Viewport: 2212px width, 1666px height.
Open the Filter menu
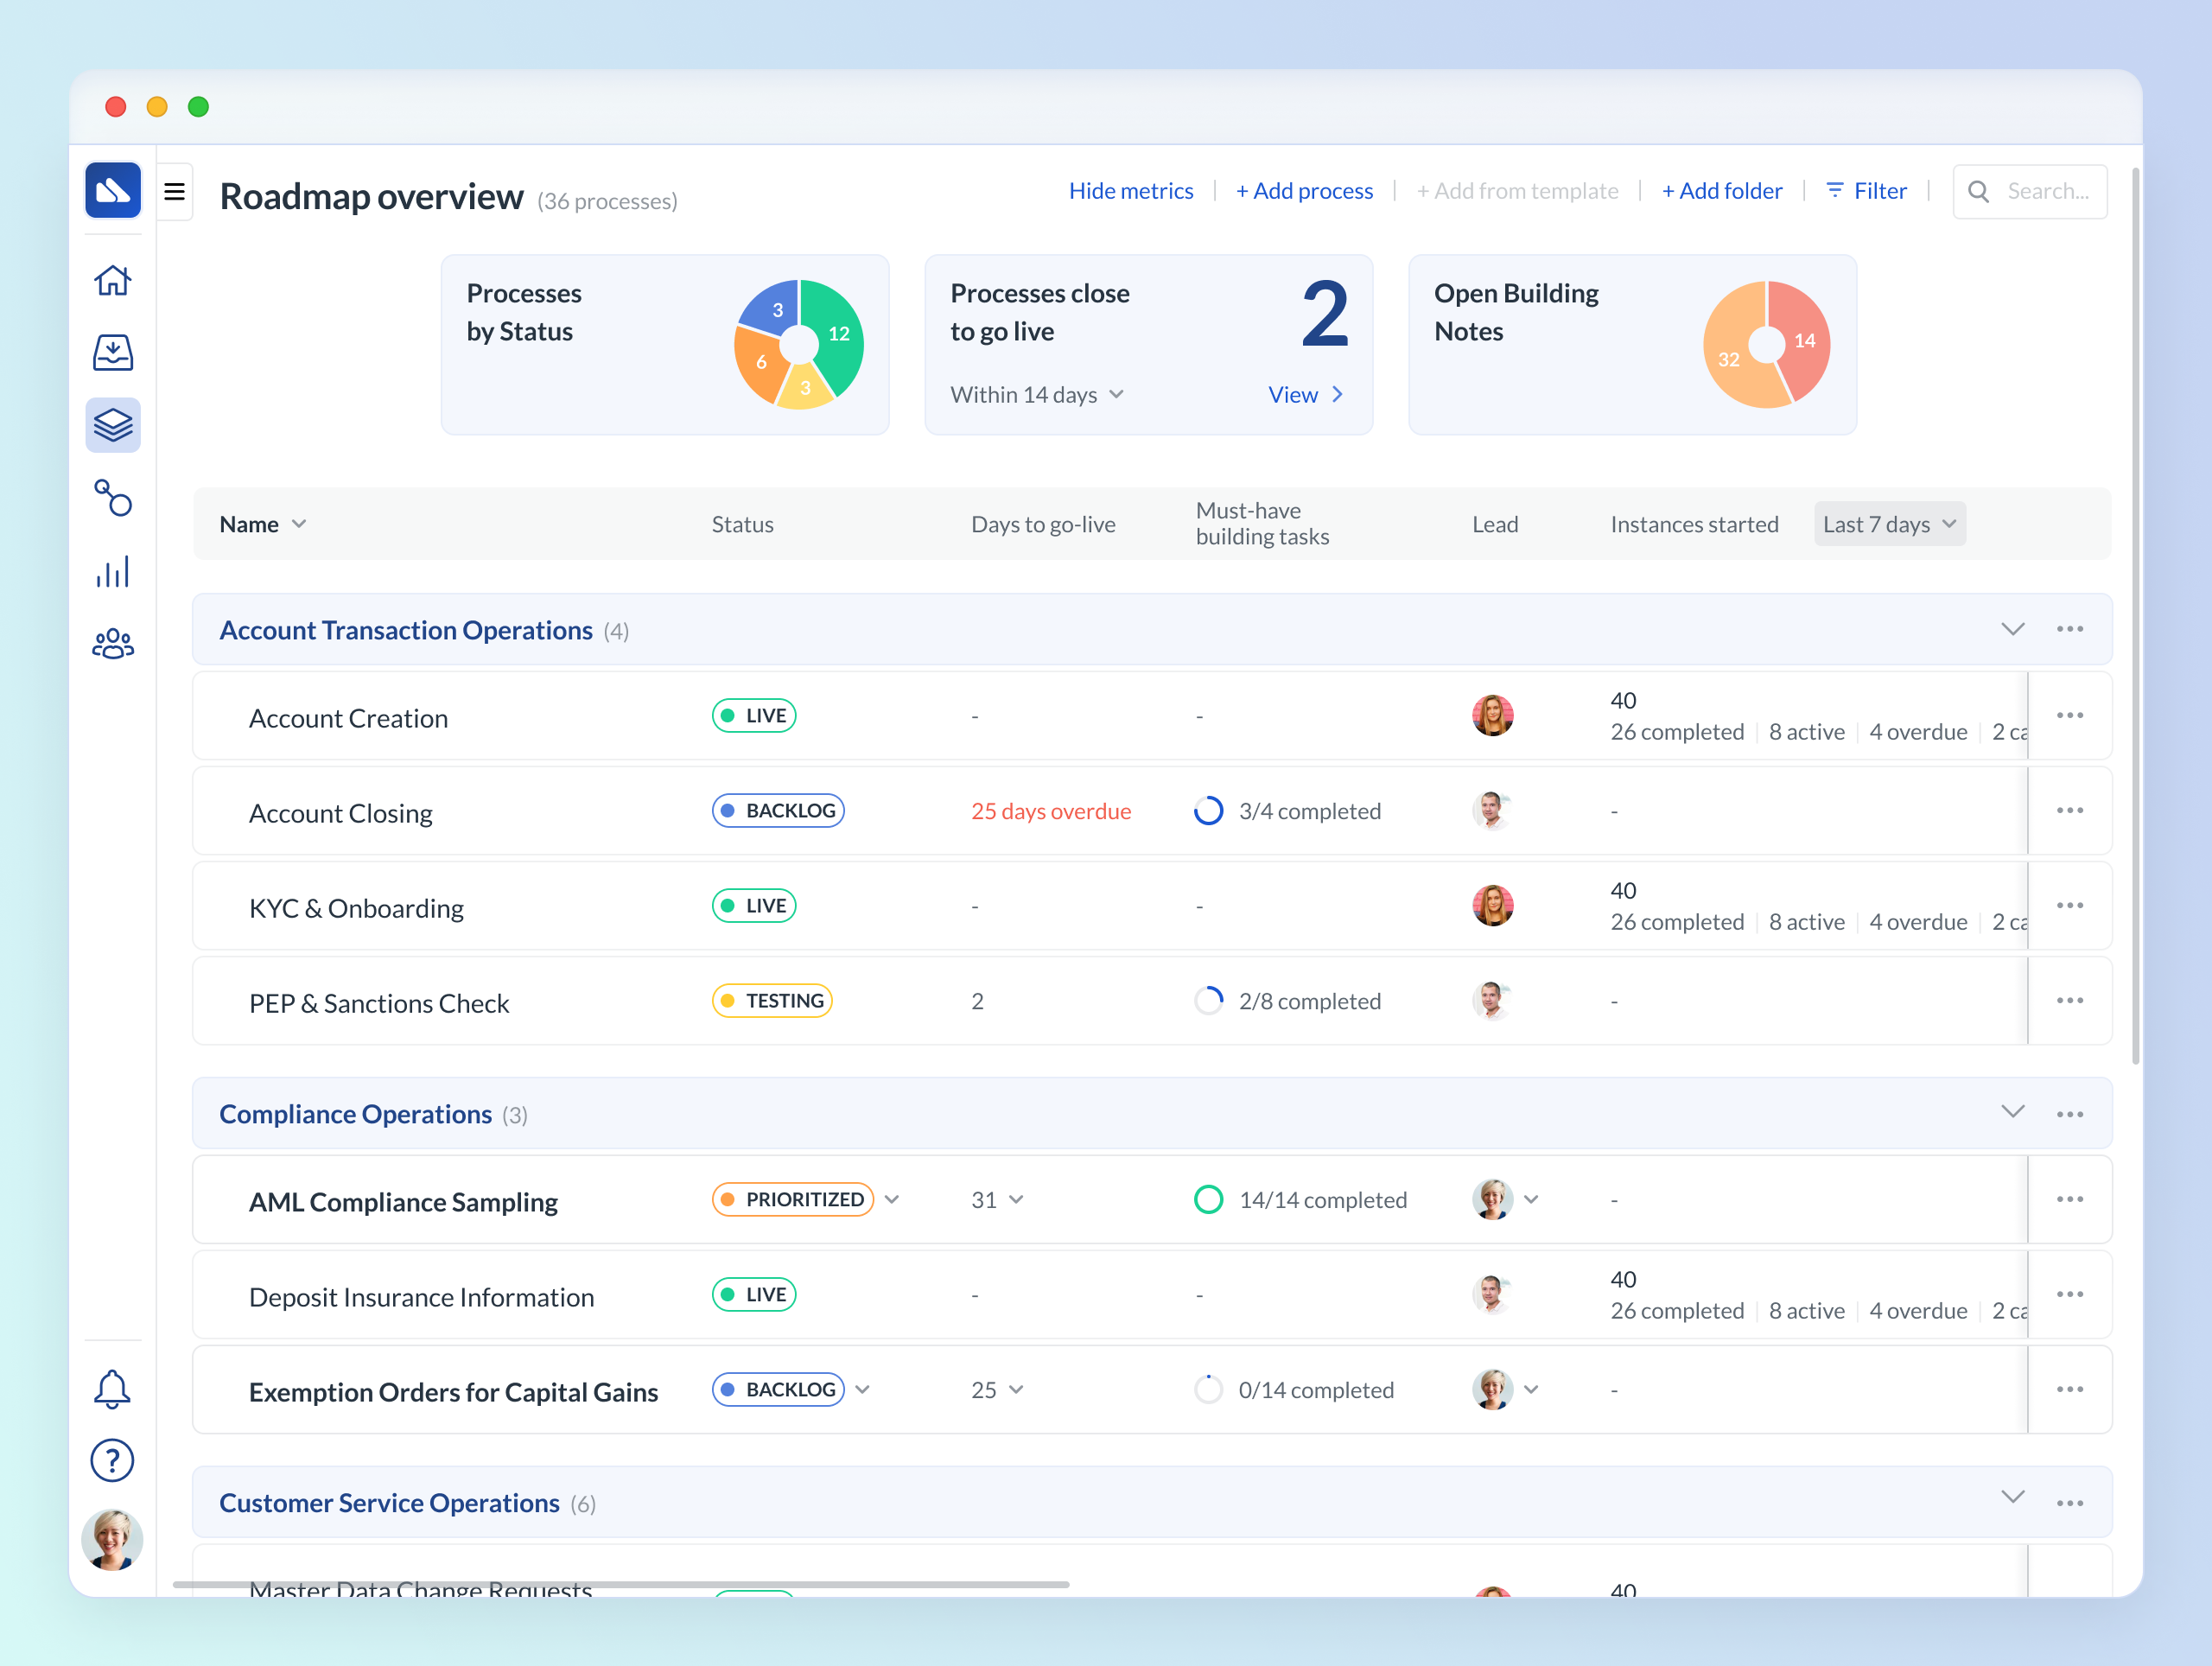pos(1866,190)
